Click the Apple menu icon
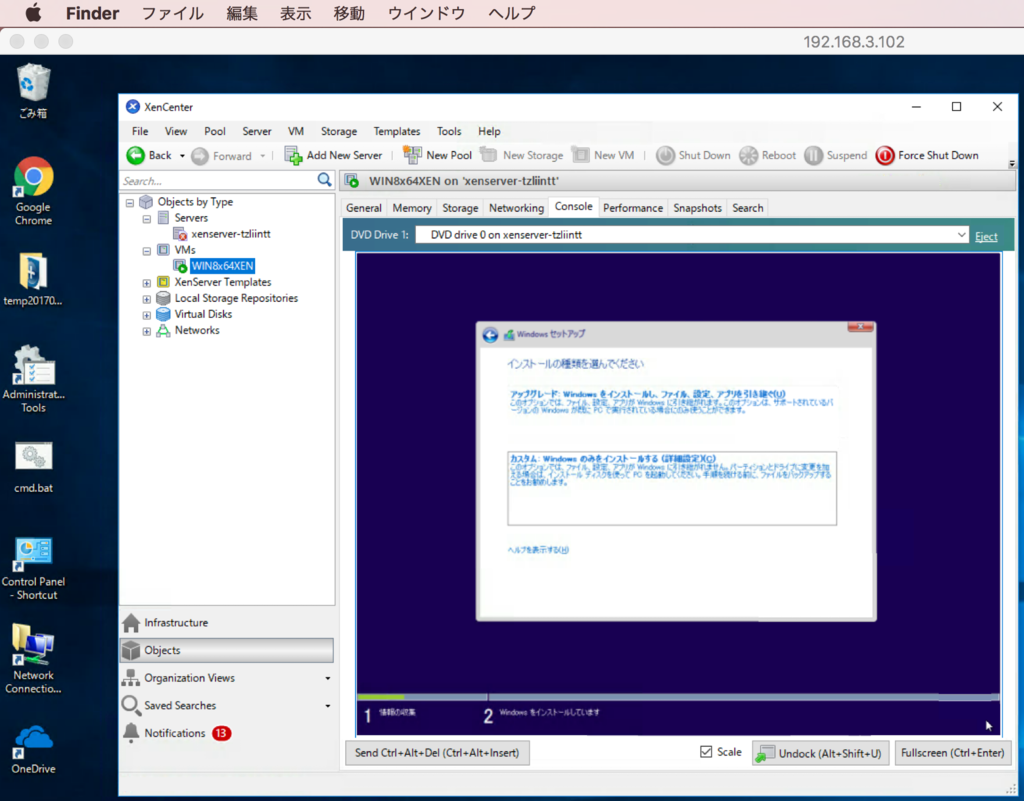This screenshot has width=1024, height=801. coord(33,13)
